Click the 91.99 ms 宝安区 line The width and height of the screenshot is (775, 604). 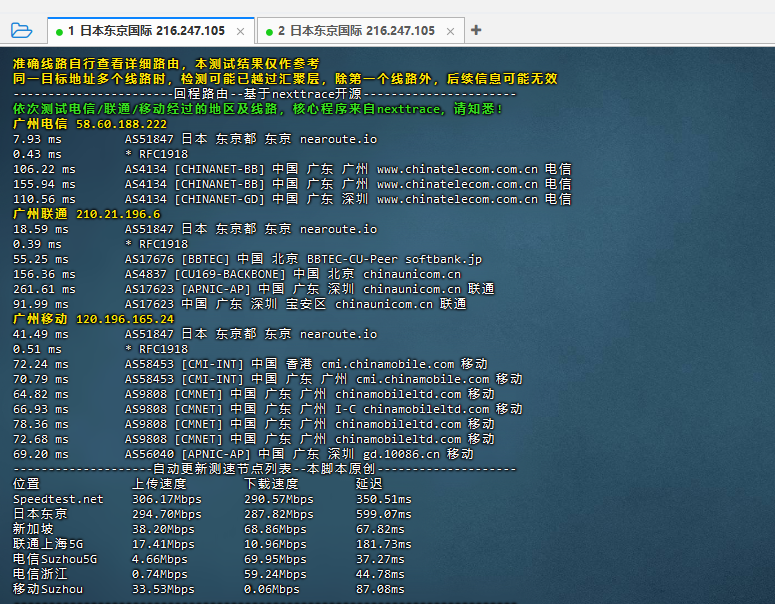pos(239,304)
